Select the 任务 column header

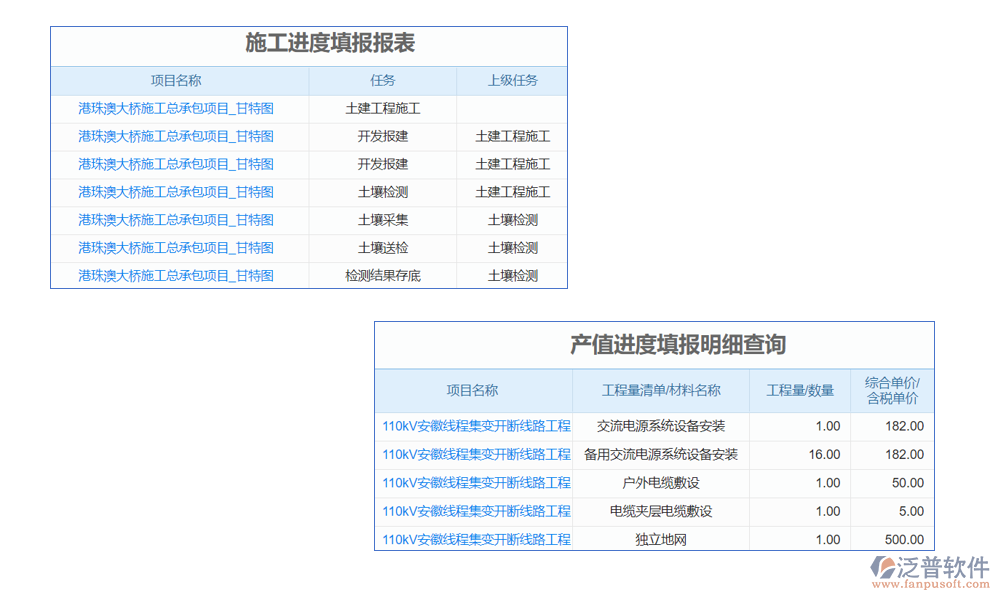[x=382, y=81]
